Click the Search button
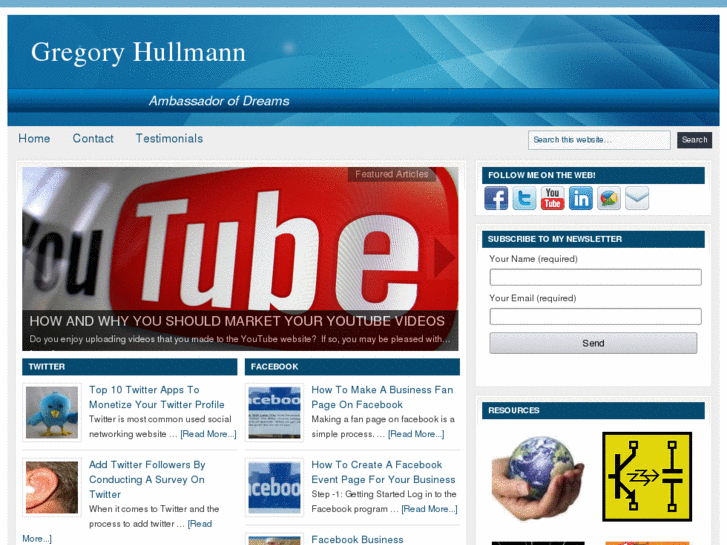 694,140
